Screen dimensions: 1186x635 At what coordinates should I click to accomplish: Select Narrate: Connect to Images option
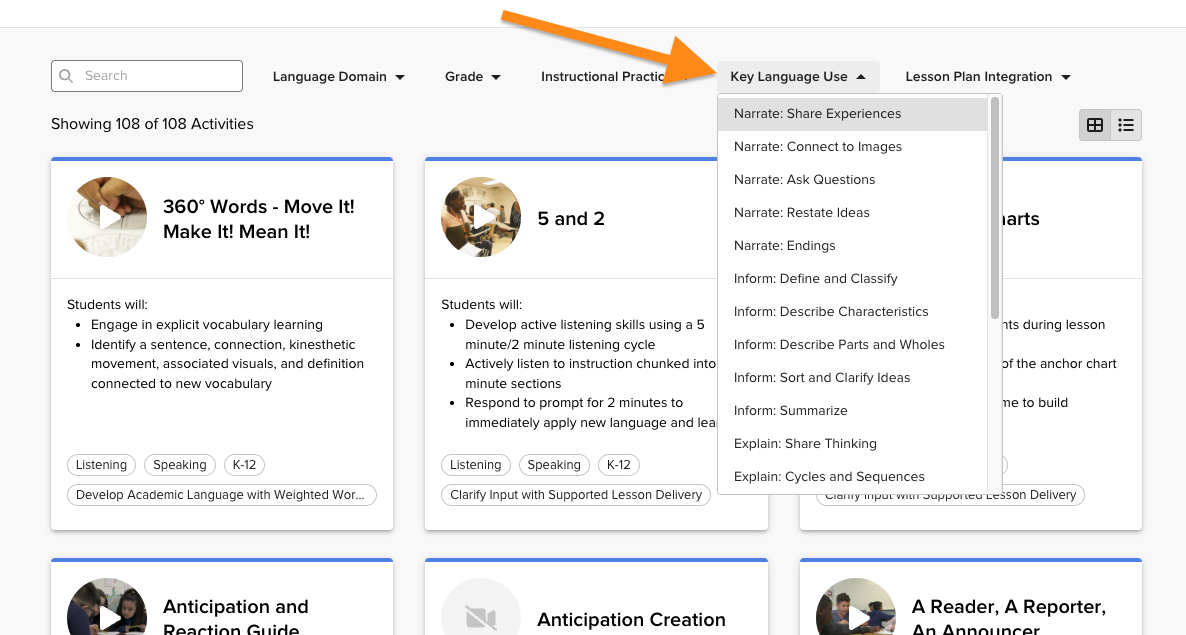point(852,147)
